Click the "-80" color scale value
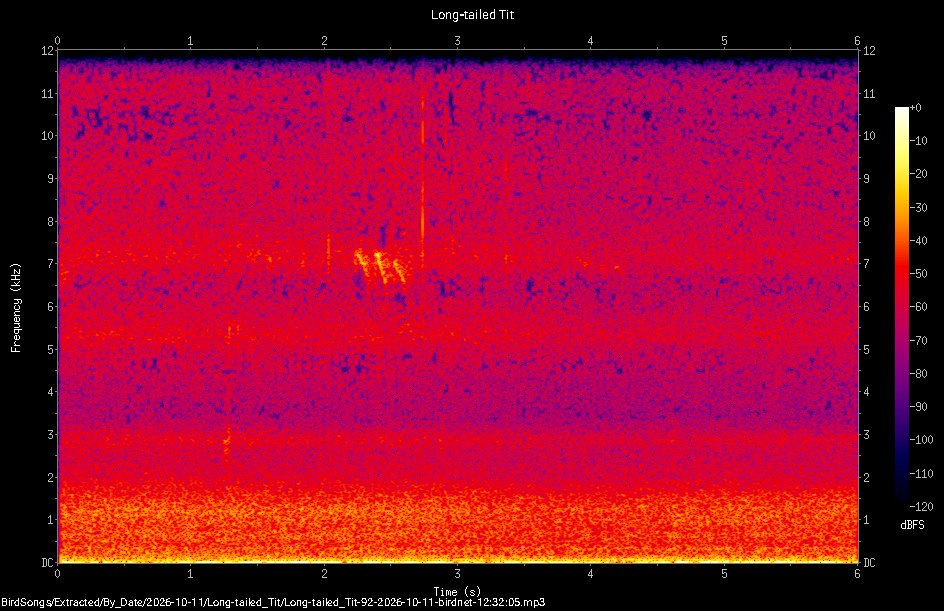 pos(919,374)
